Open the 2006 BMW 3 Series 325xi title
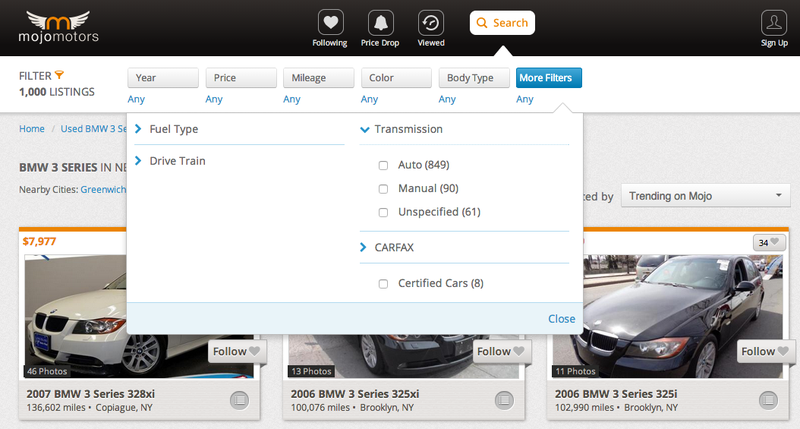Screen dimensions: 800x429 click(x=355, y=394)
